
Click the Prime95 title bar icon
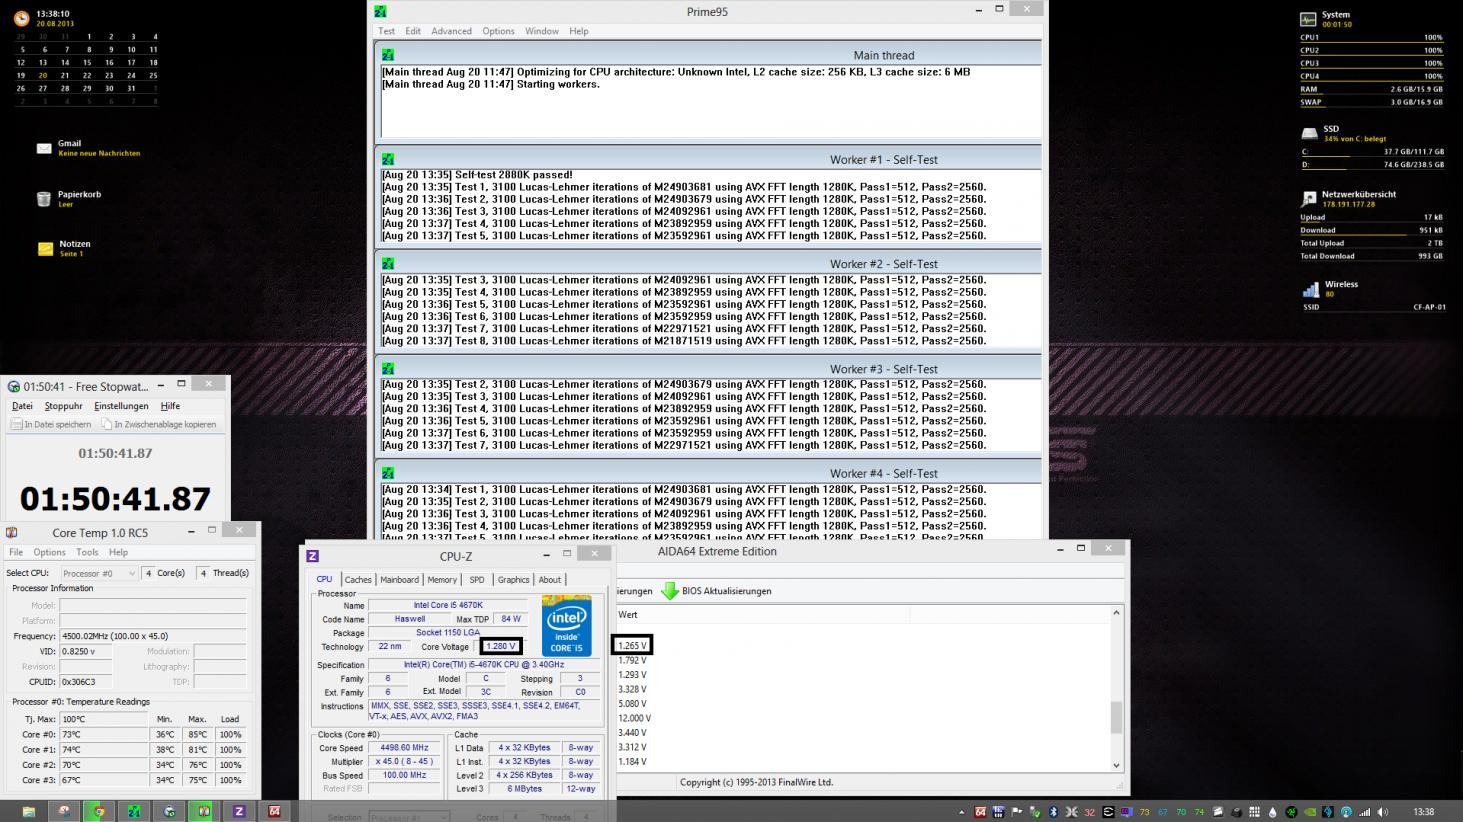coord(380,11)
